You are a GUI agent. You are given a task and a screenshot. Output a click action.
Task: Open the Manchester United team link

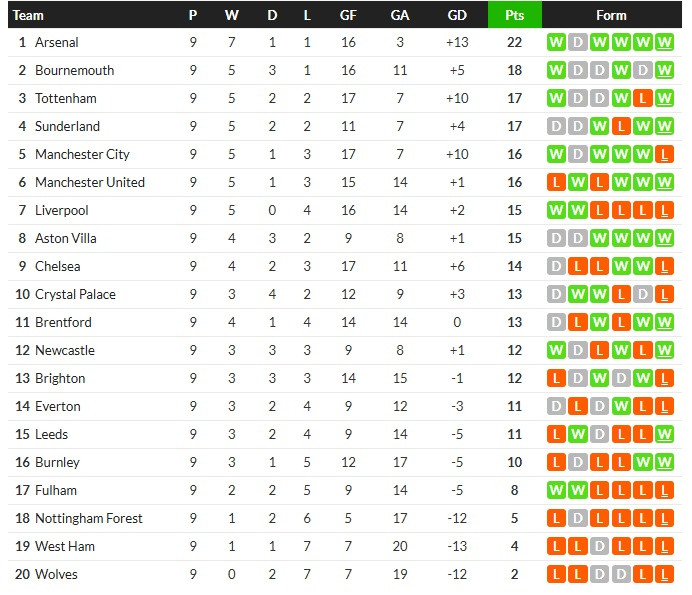89,183
